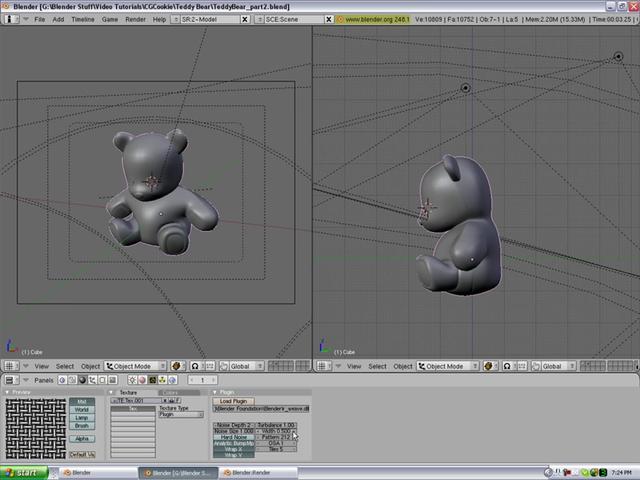
Task: Click the right viewport window type icon
Action: point(324,366)
